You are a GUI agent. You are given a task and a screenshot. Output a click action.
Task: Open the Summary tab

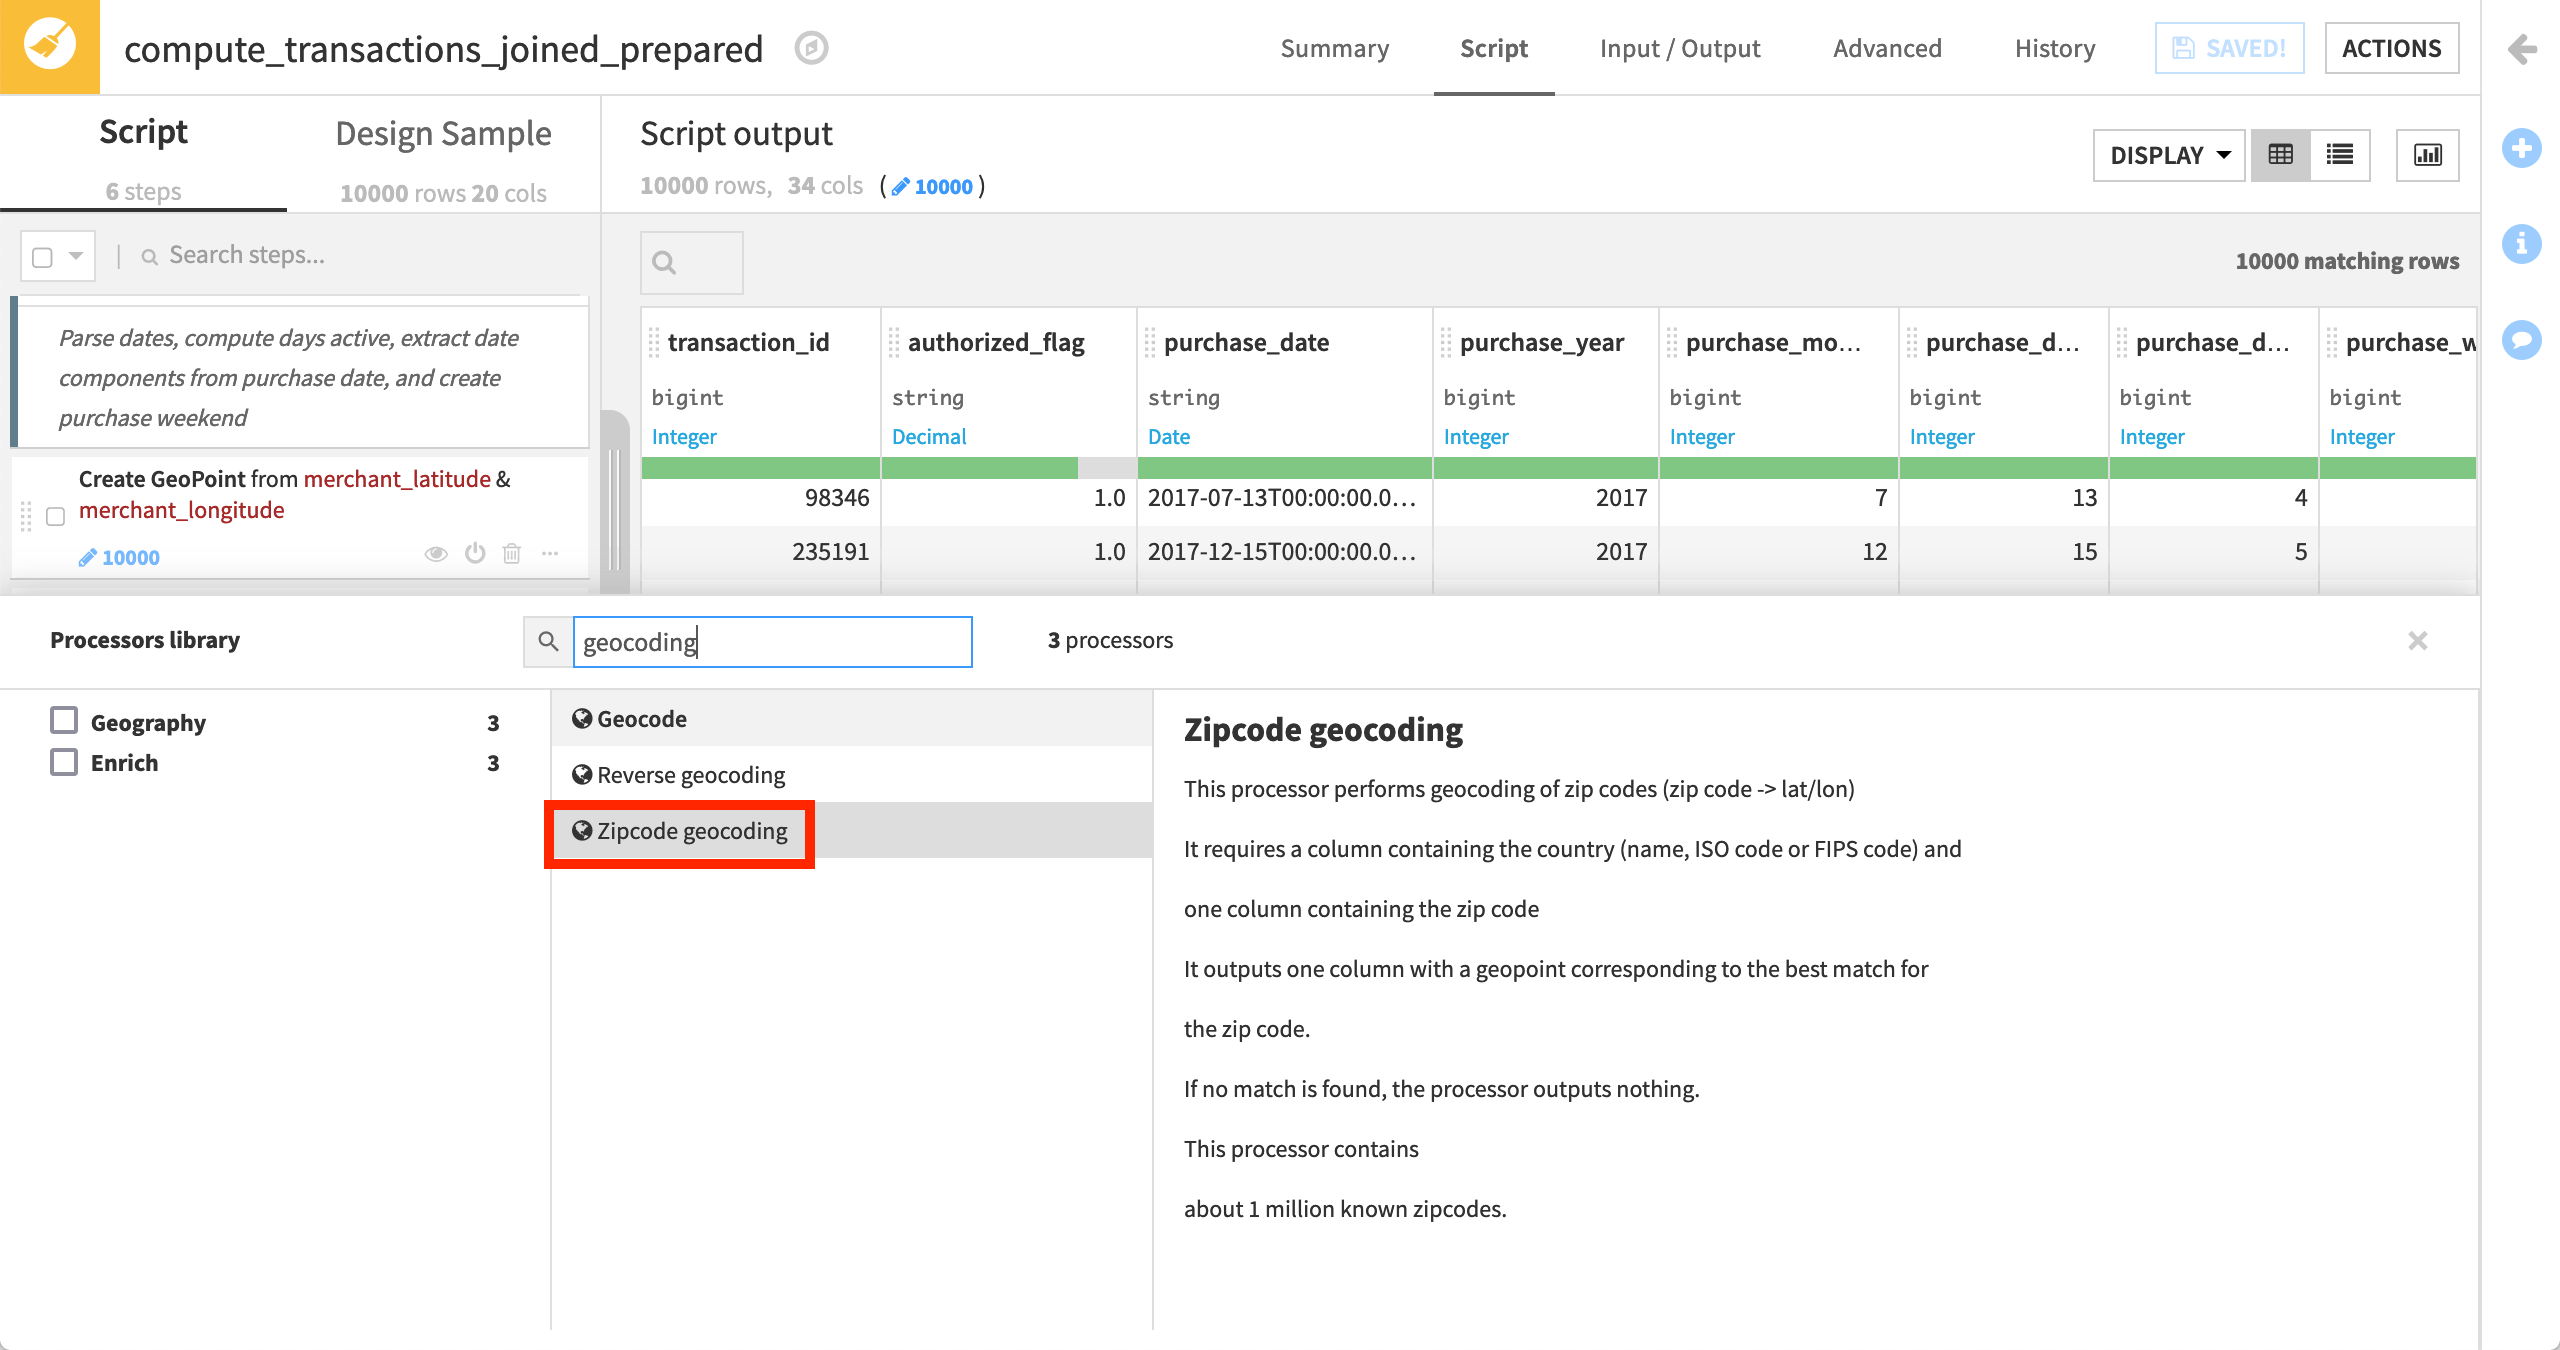pyautogui.click(x=1335, y=48)
